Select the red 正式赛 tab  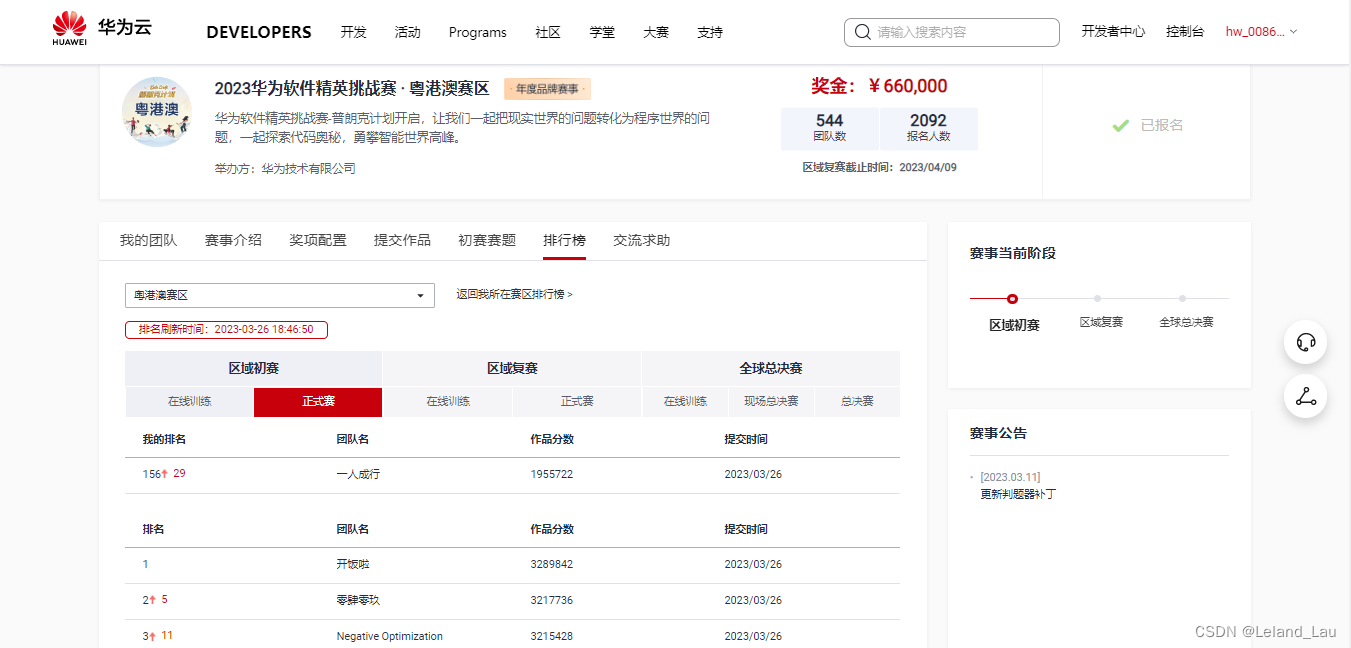[x=318, y=401]
